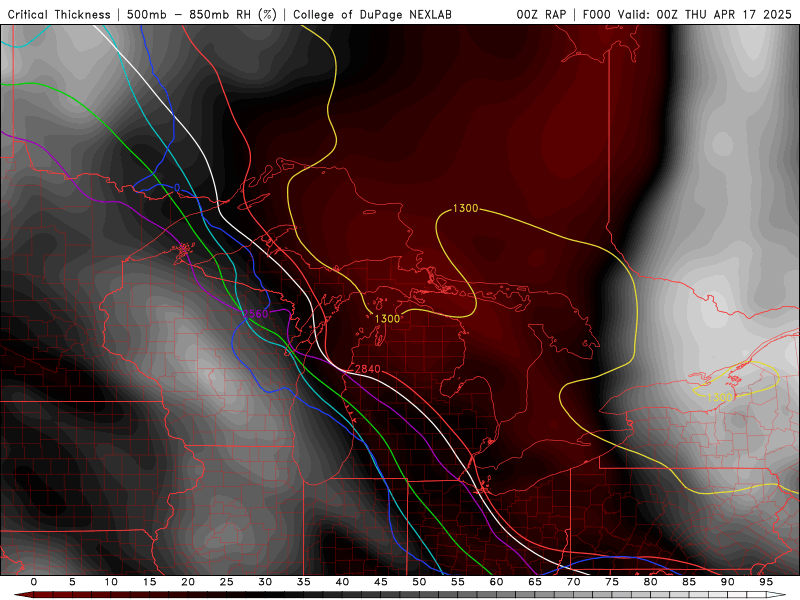Click the "90" value on the color scale
Viewport: 800px width, 600px height.
pyautogui.click(x=727, y=582)
